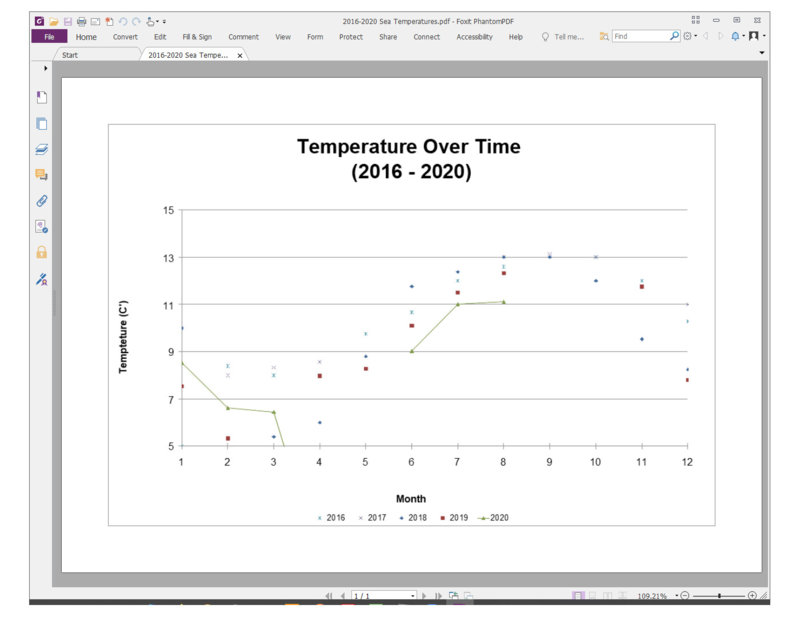This screenshot has width=800, height=617.
Task: Open the Pages thumbnails panel
Action: point(42,124)
